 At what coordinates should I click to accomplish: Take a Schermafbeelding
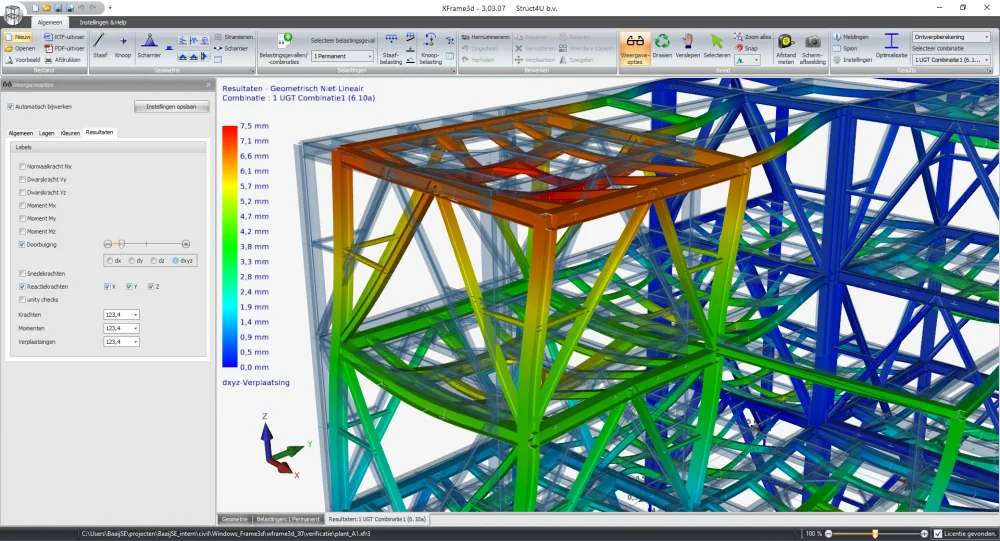tap(812, 49)
